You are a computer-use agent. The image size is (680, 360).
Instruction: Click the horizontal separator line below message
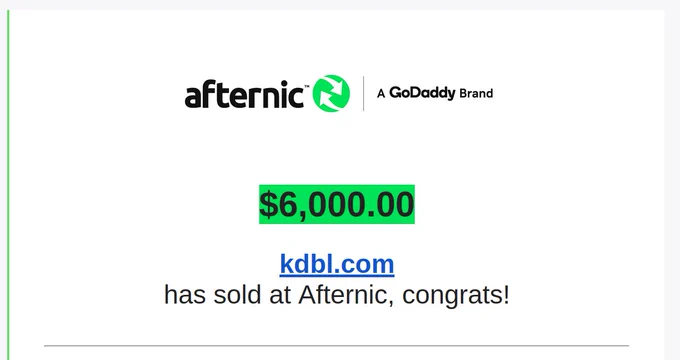(337, 346)
